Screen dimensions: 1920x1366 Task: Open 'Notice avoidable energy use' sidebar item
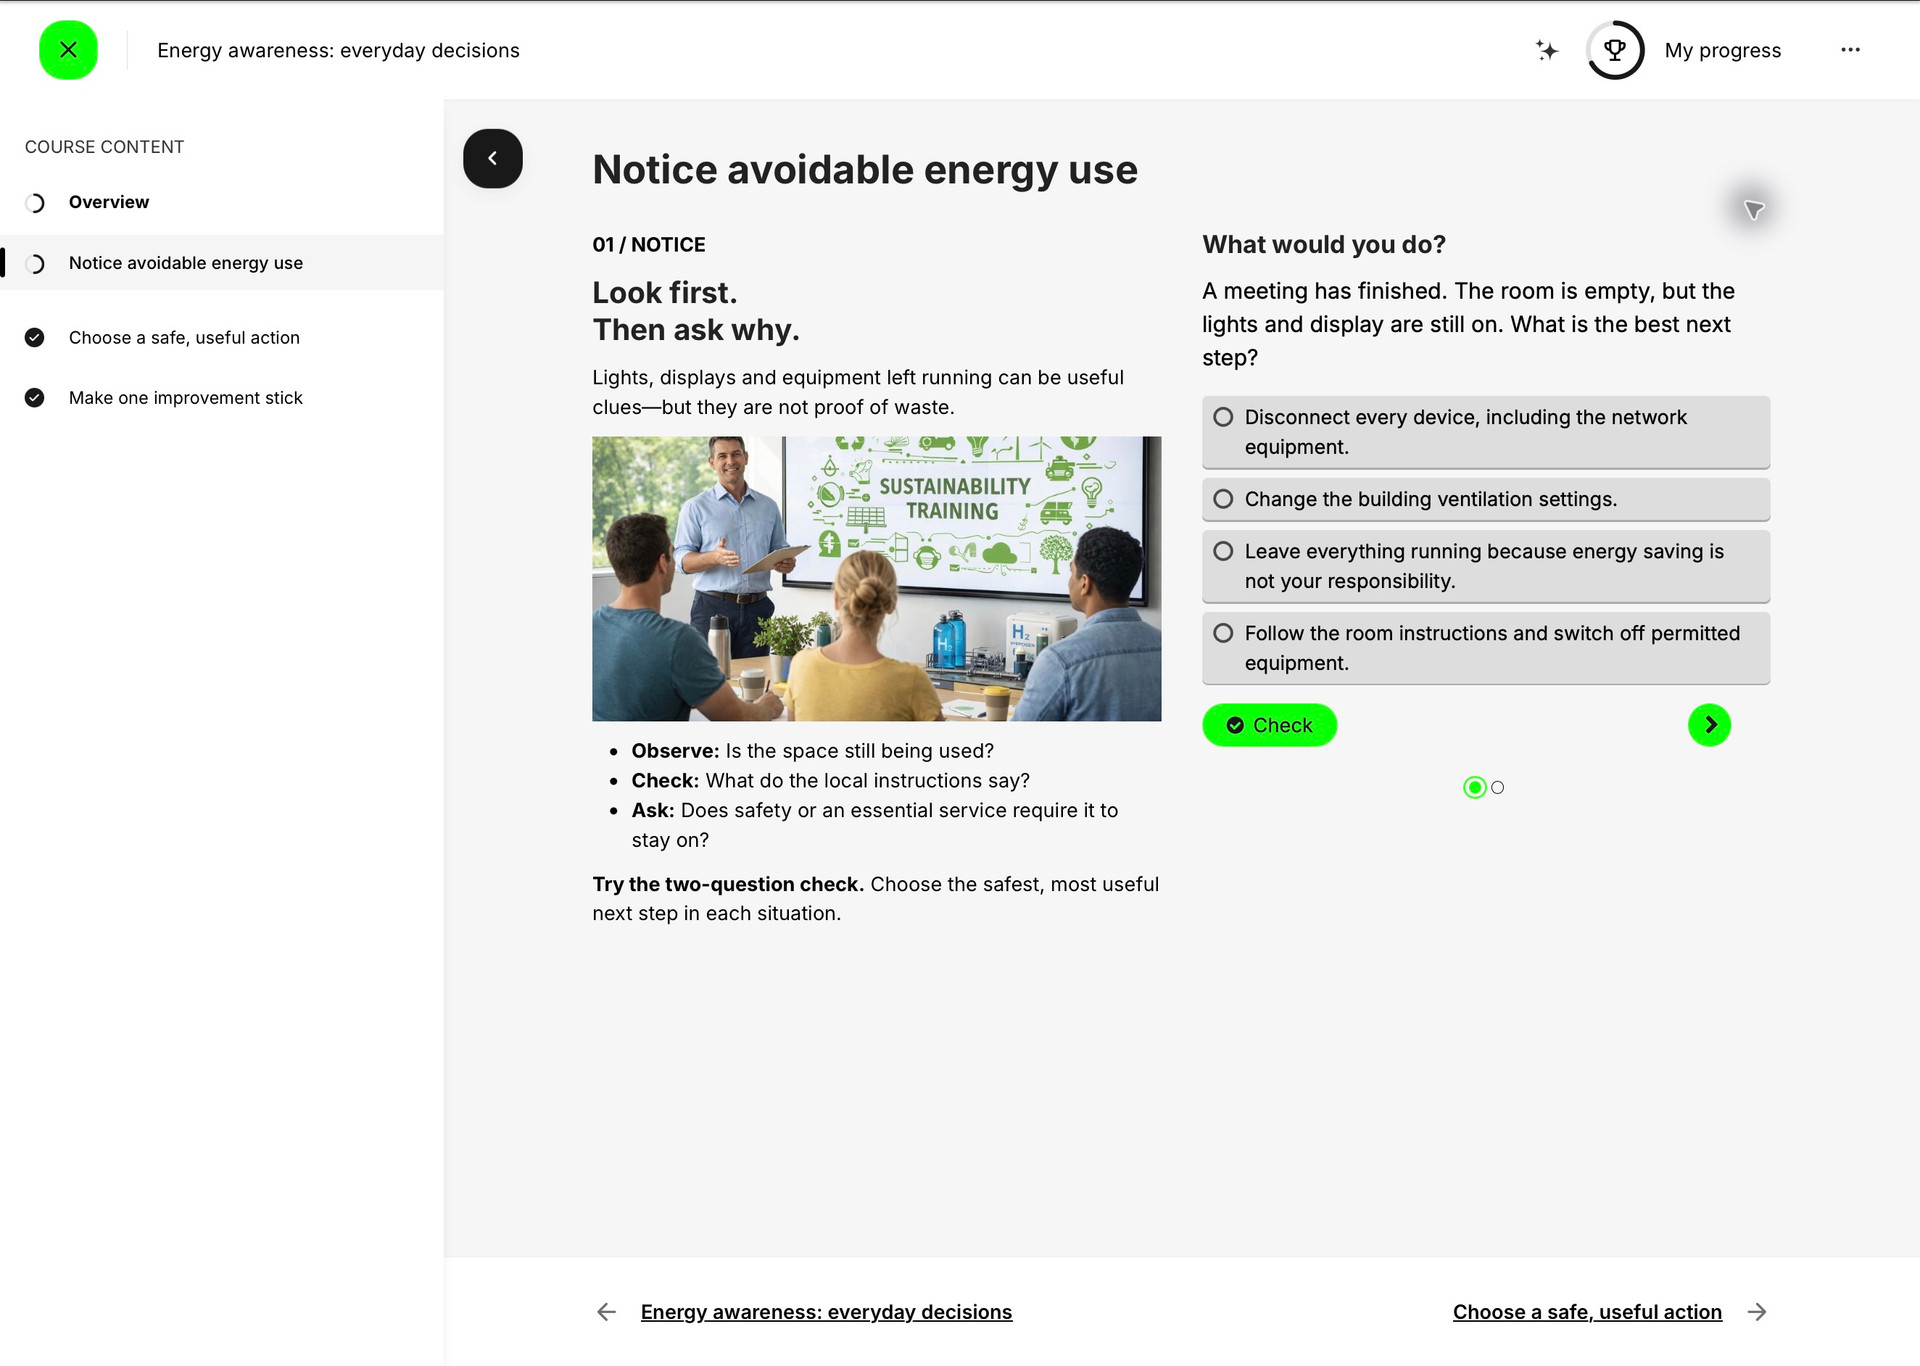coord(222,263)
